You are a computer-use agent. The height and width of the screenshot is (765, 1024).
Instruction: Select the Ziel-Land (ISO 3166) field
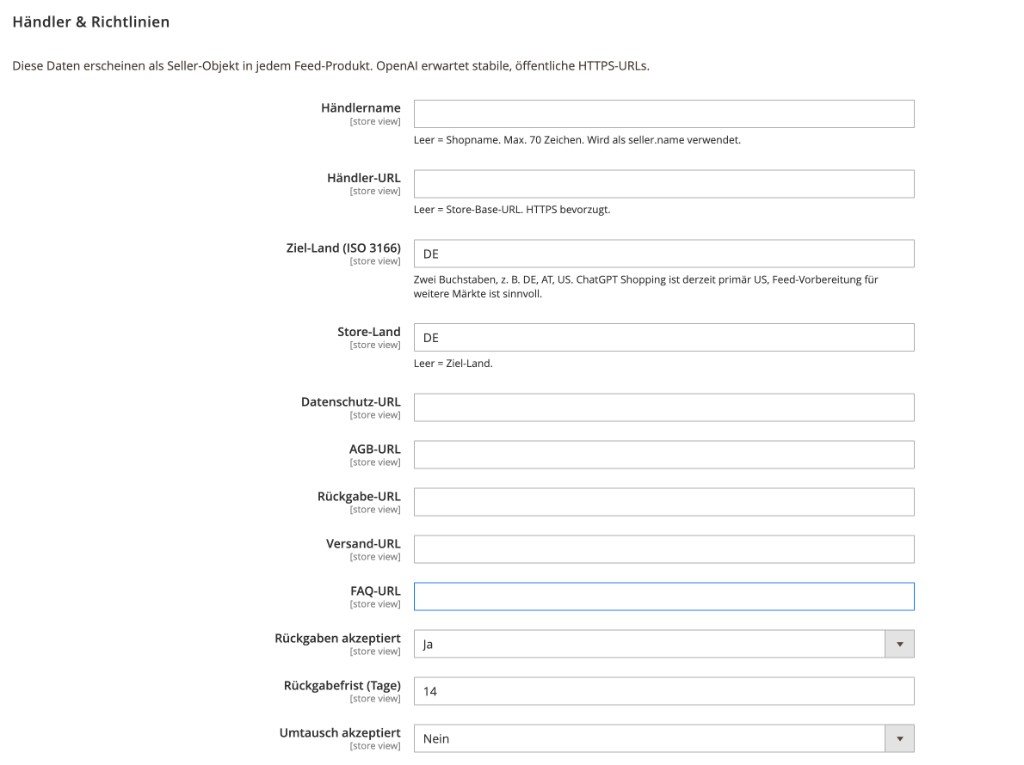[664, 253]
